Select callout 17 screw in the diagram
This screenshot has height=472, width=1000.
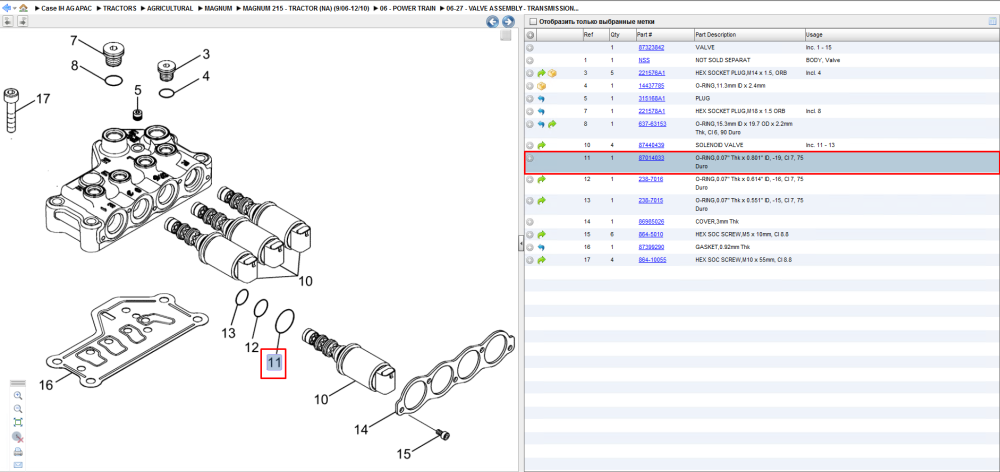tap(42, 99)
